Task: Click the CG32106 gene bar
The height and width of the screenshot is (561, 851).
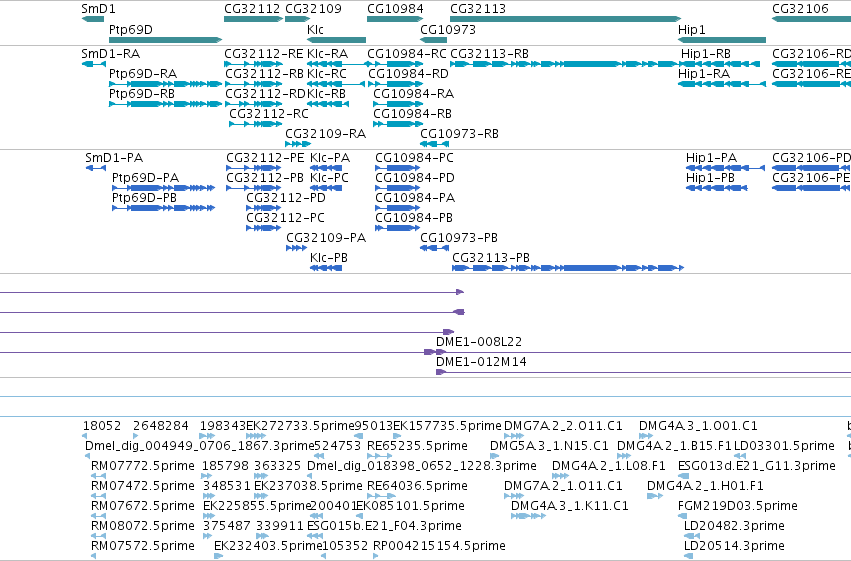Action: point(811,19)
